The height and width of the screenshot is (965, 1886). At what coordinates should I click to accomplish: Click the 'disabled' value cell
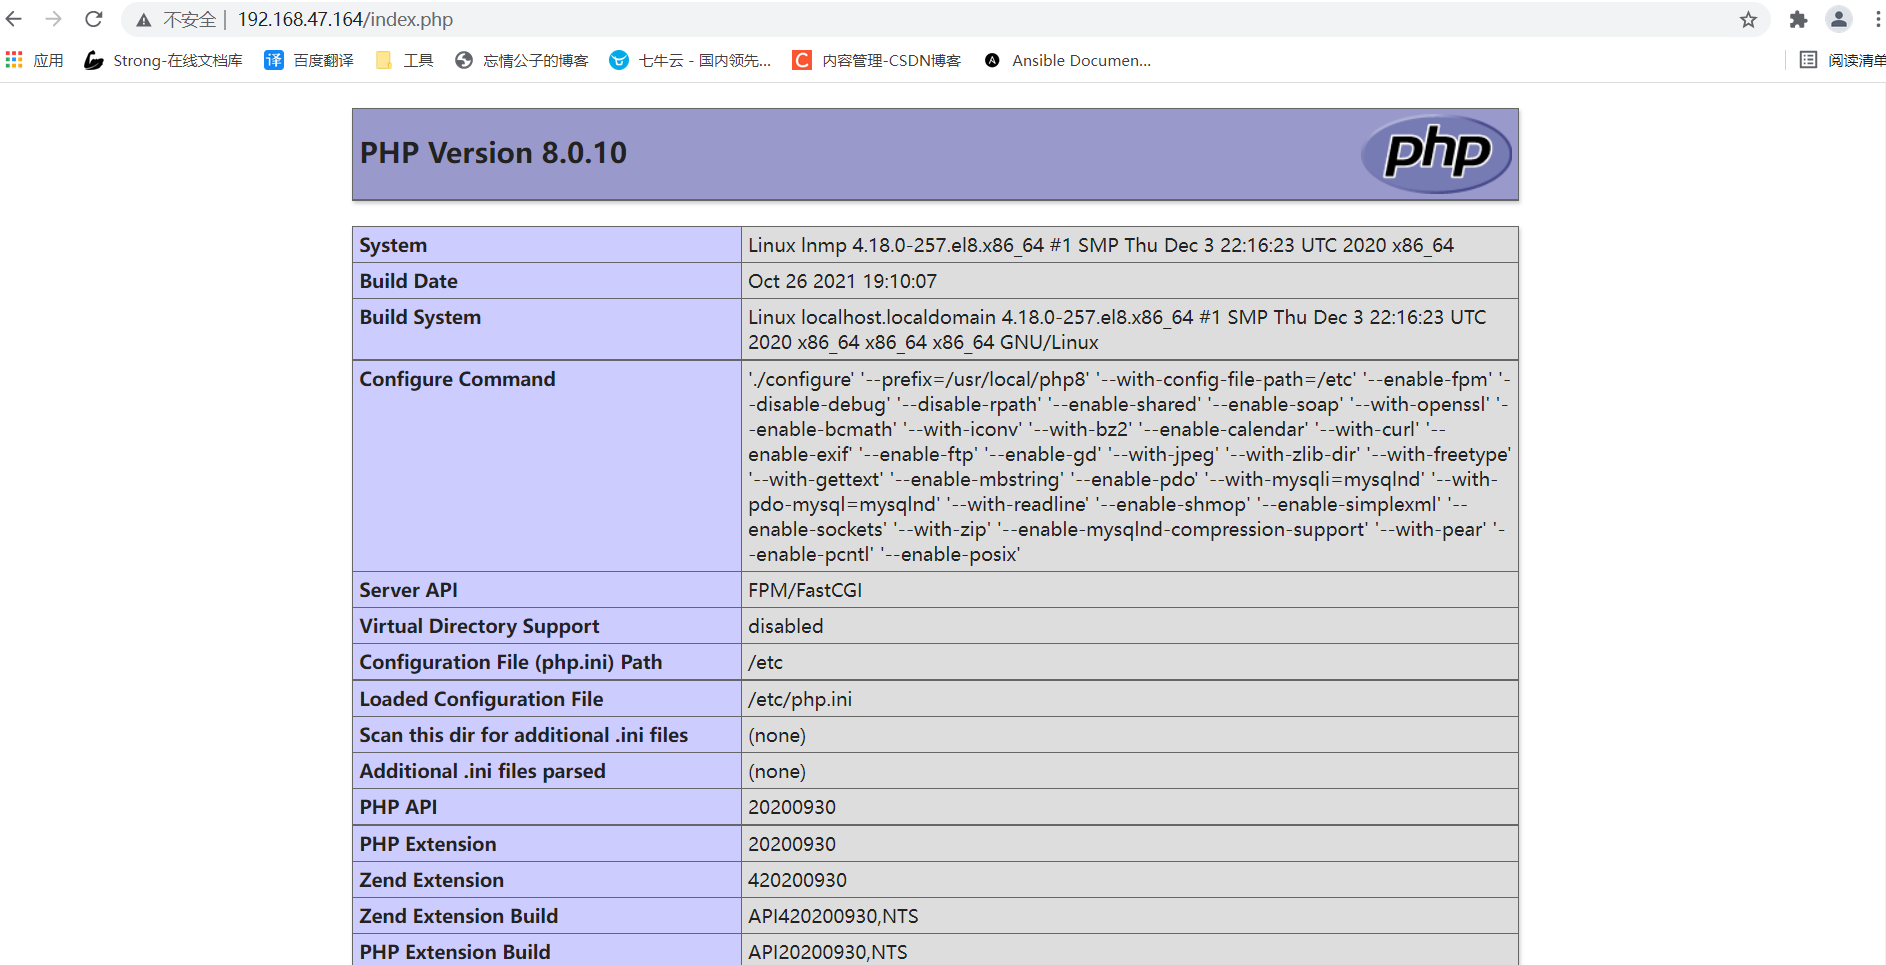tap(1129, 626)
